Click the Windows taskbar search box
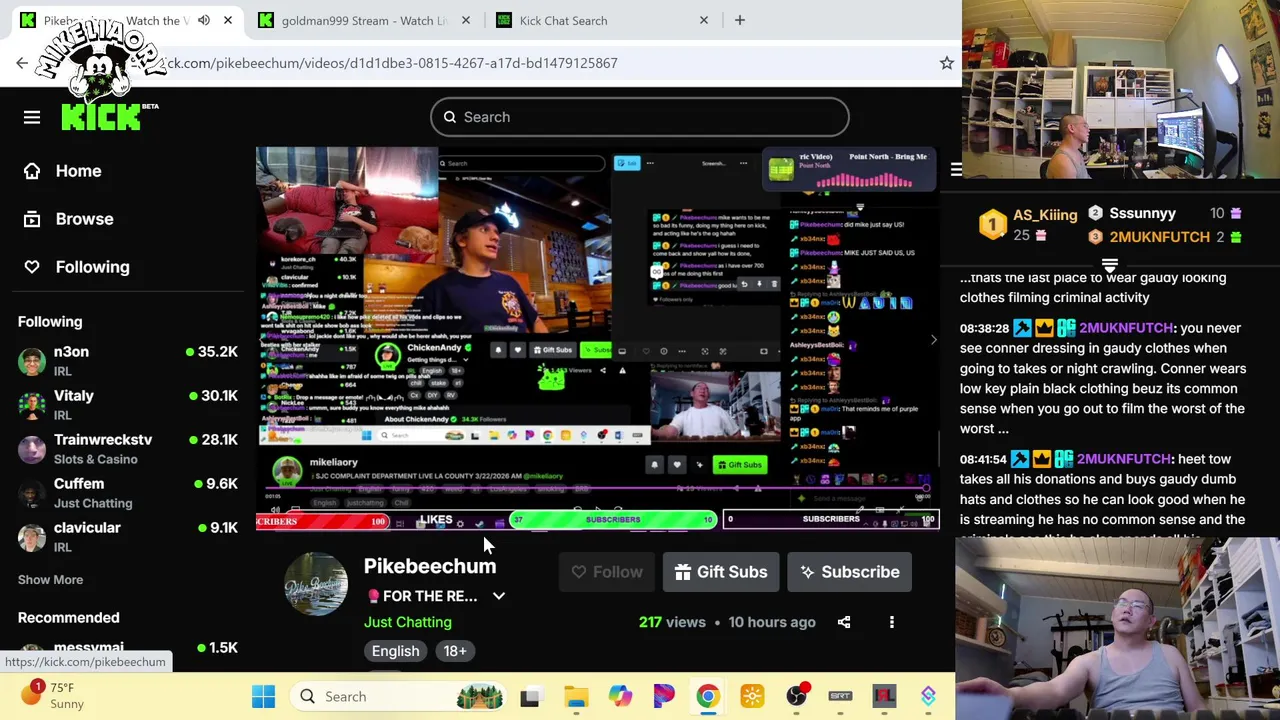The width and height of the screenshot is (1280, 720). coord(397,696)
